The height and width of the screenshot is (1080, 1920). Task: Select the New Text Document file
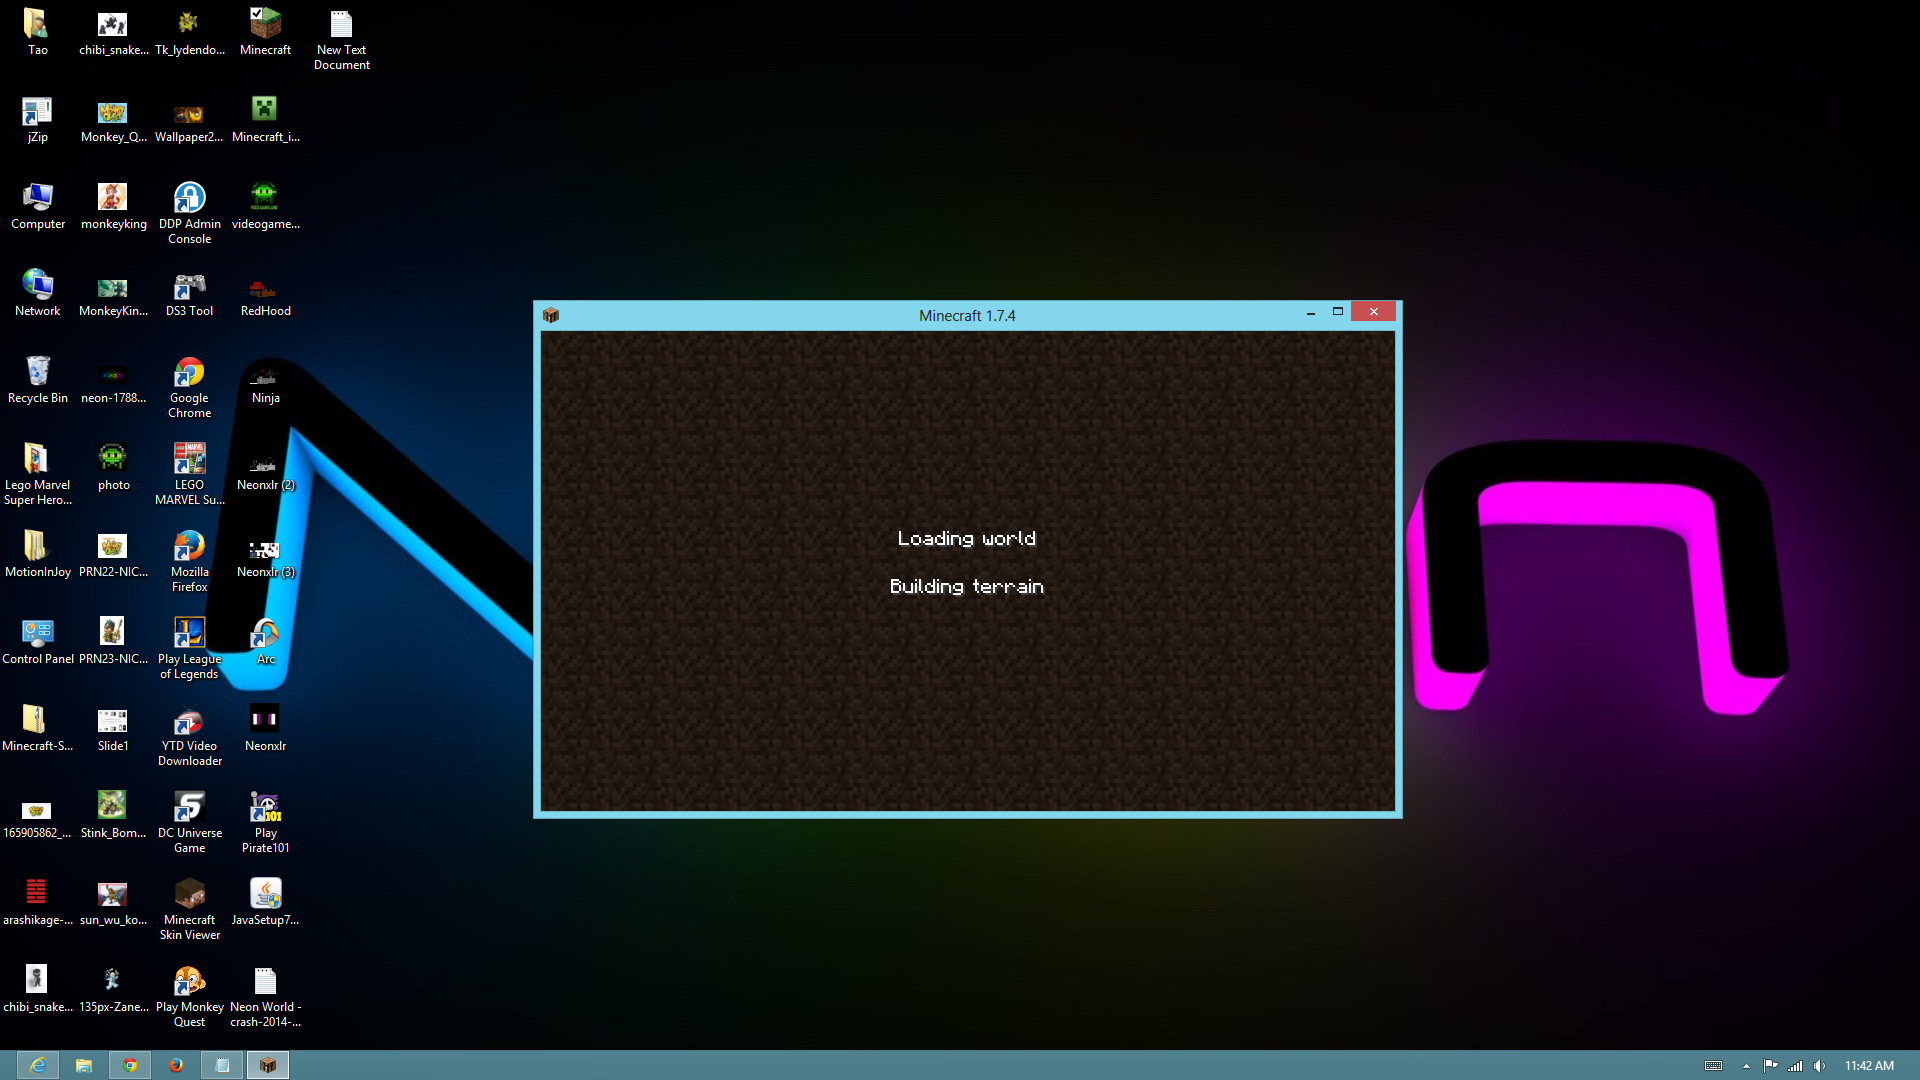tap(341, 25)
